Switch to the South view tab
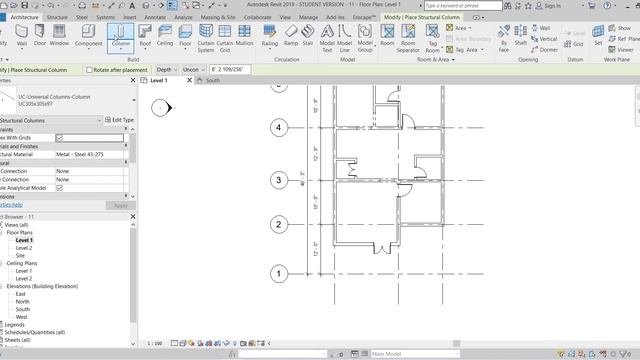640x360 pixels. click(x=212, y=80)
